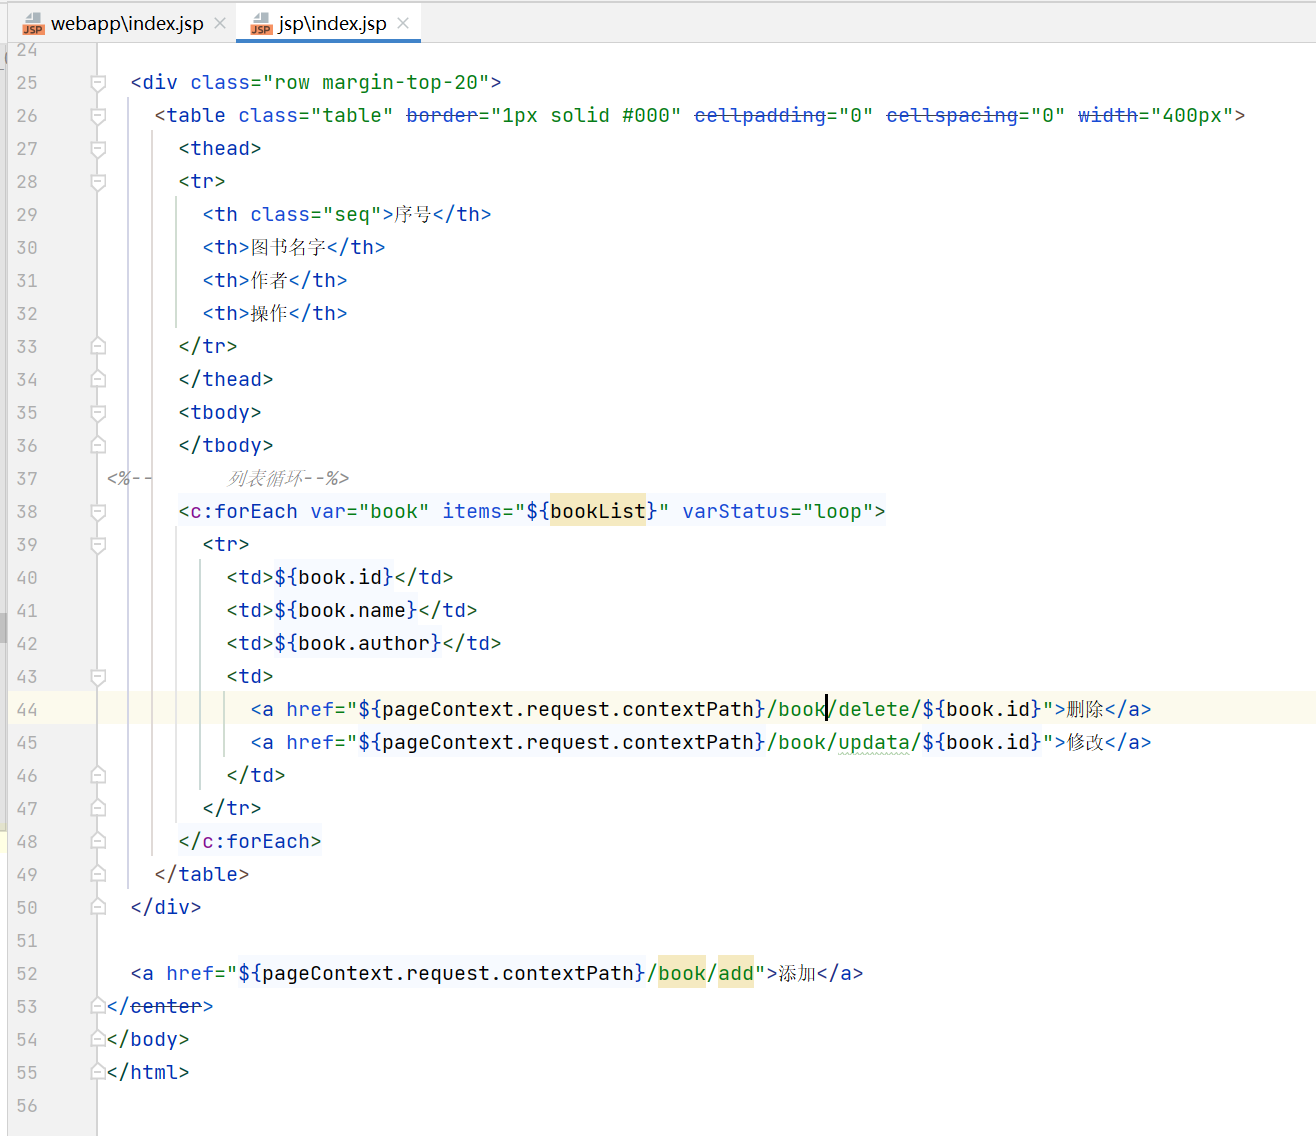
Task: Collapse the thead fold marker on line 27
Action: click(x=98, y=149)
